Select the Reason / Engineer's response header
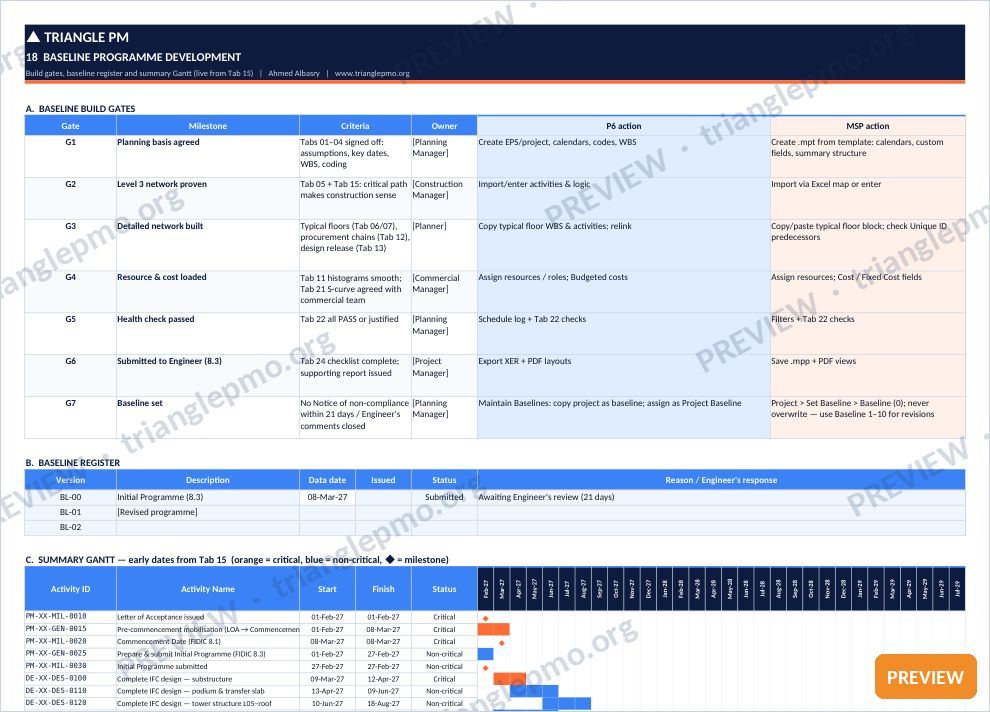This screenshot has width=990, height=712. (x=721, y=480)
